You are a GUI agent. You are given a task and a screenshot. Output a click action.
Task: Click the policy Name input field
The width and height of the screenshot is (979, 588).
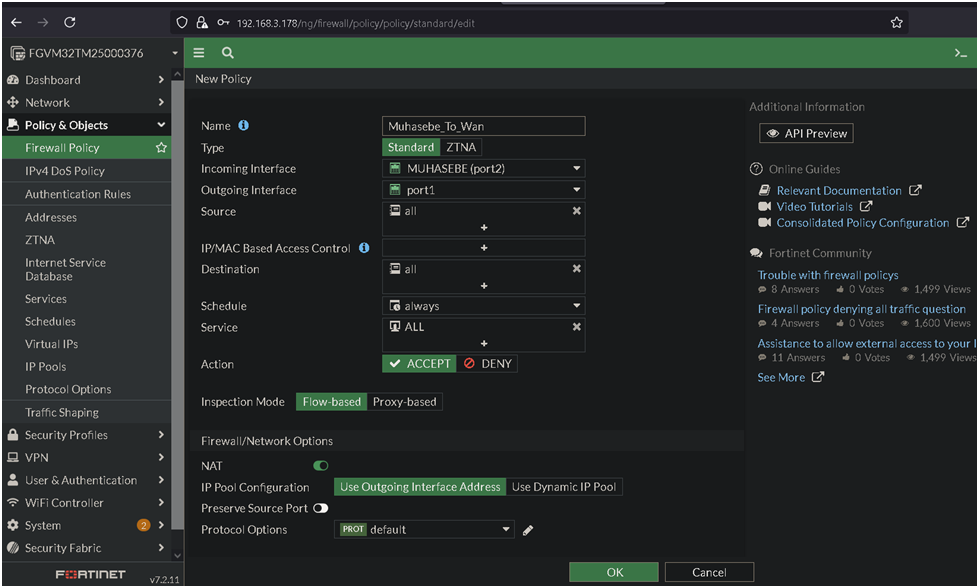[x=484, y=126]
